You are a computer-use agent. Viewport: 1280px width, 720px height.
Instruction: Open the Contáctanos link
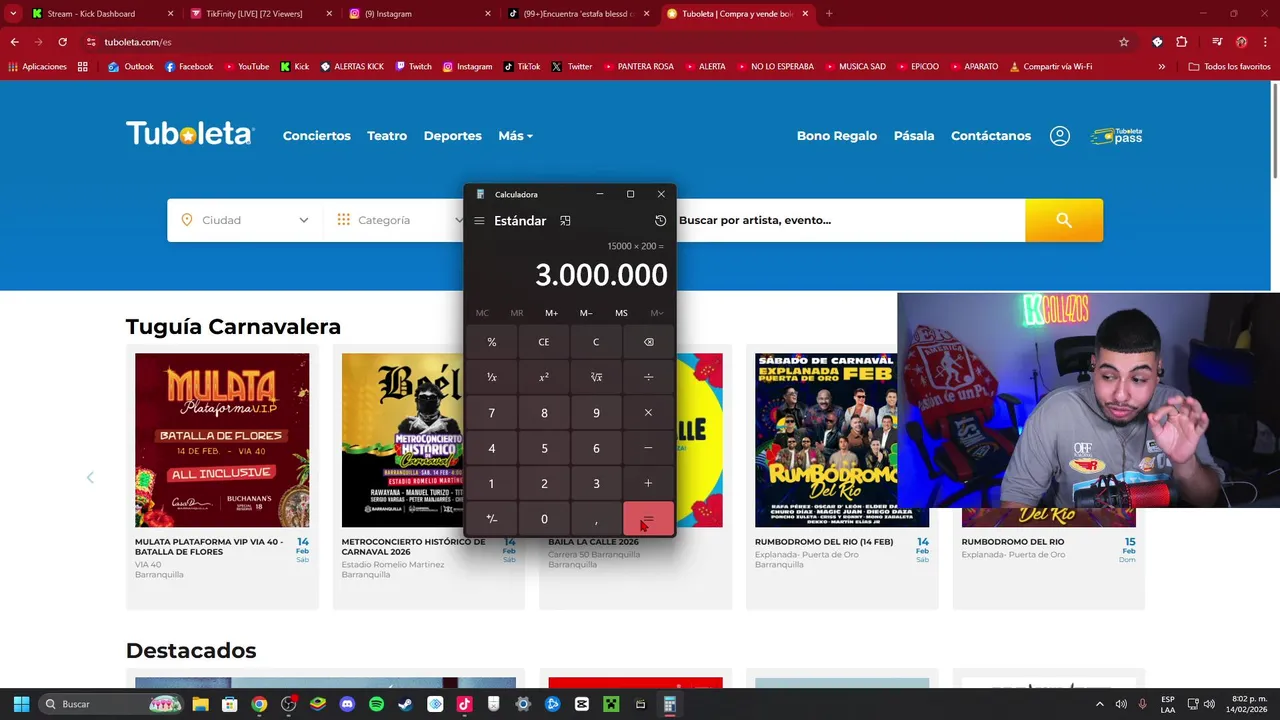[x=991, y=136]
